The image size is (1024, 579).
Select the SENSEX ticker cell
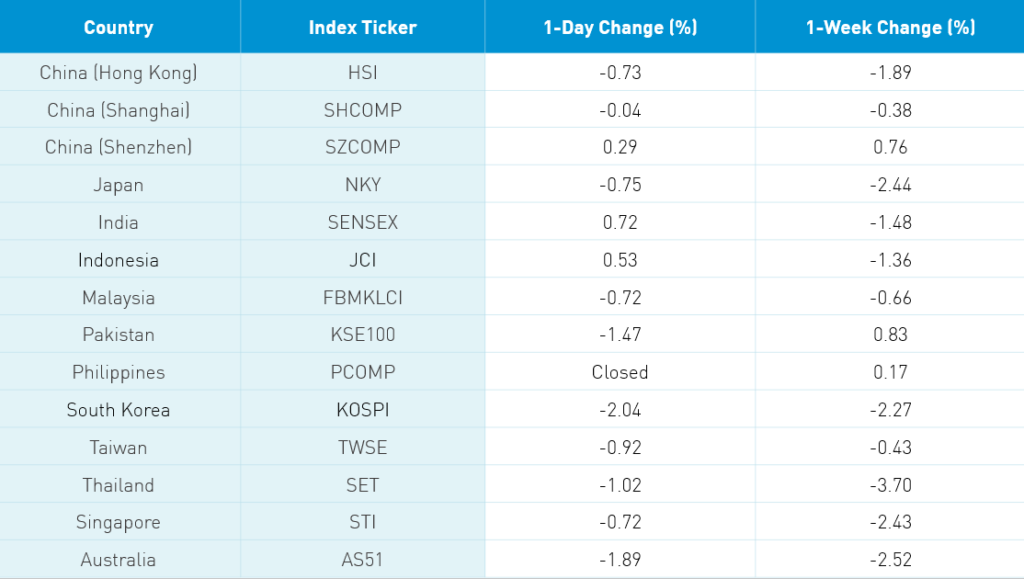(x=362, y=223)
